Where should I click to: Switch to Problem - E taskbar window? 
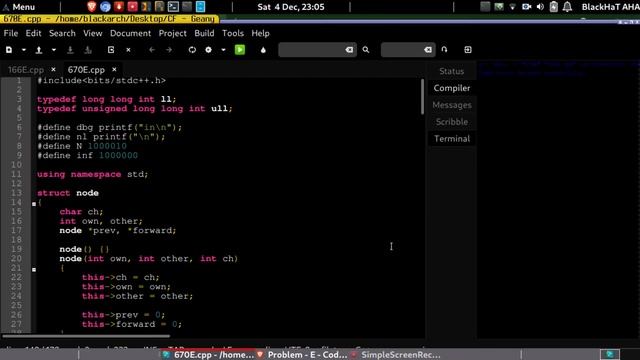302,355
